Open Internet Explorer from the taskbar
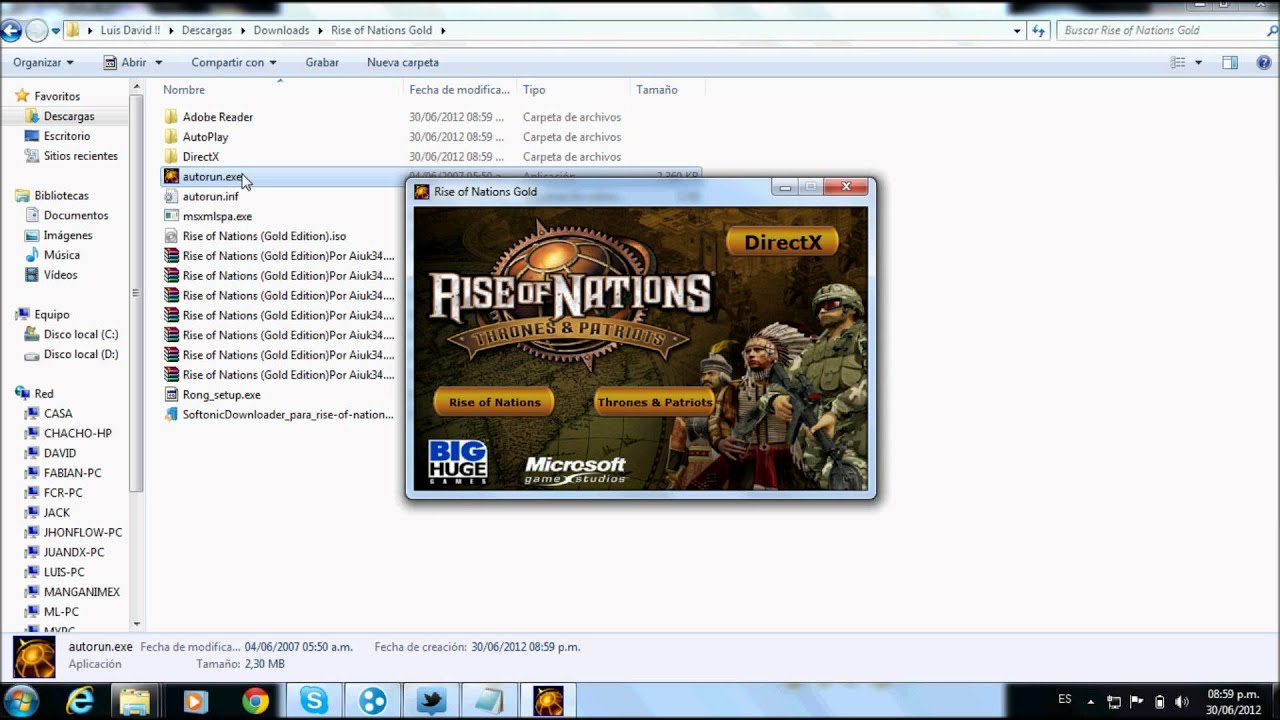This screenshot has height=720, width=1280. 78,701
